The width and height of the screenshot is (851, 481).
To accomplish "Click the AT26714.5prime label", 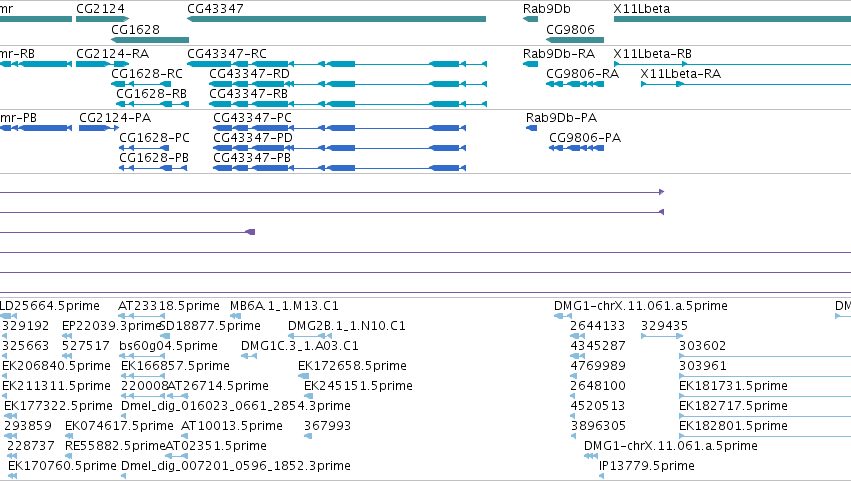I will [218, 386].
